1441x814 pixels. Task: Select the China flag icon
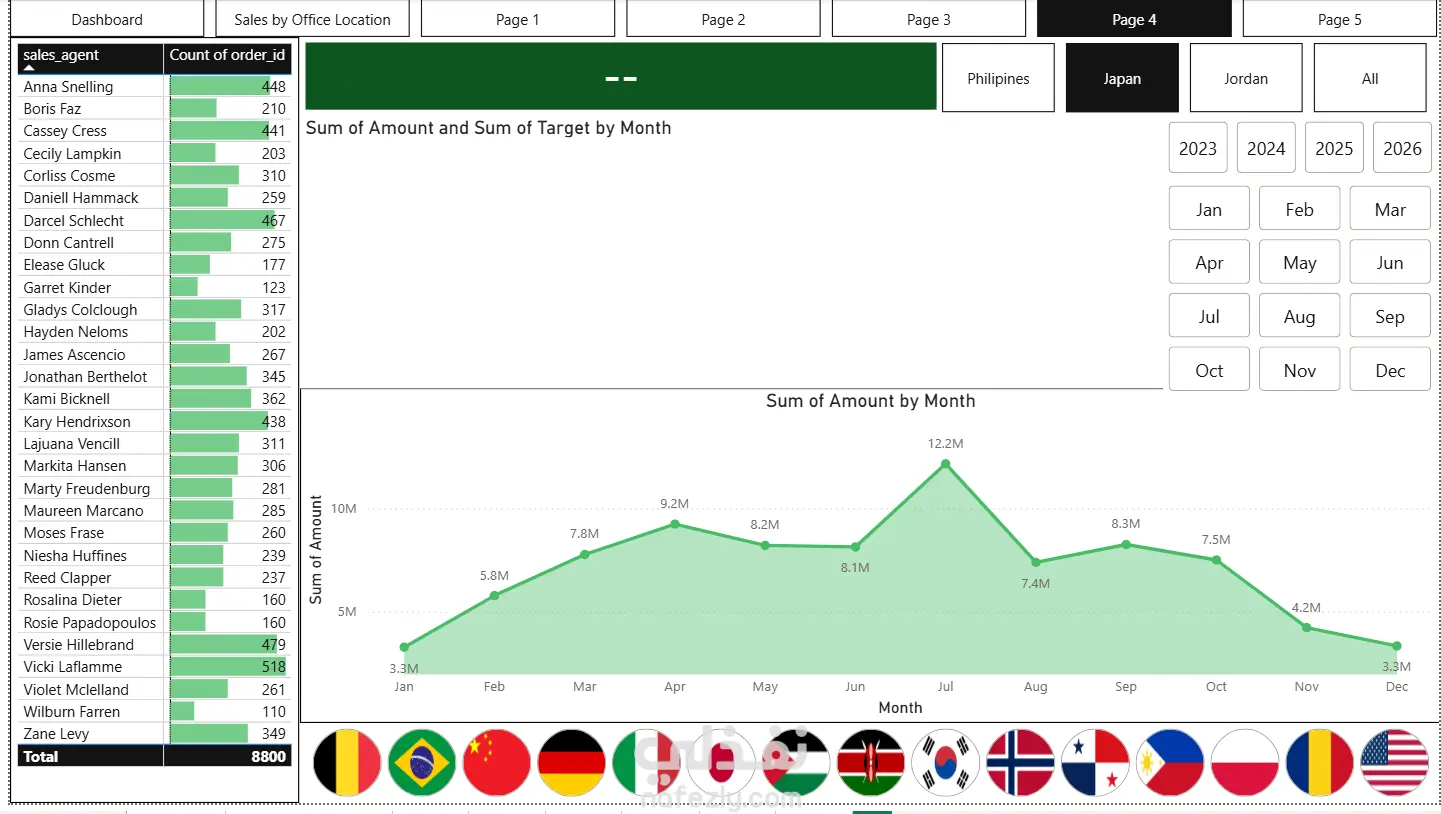(x=497, y=763)
